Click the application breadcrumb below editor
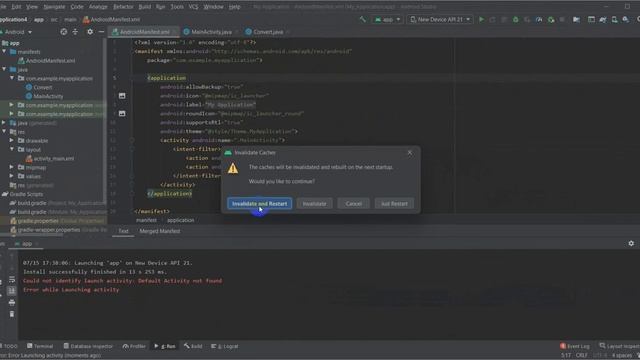The width and height of the screenshot is (640, 360). click(x=180, y=220)
